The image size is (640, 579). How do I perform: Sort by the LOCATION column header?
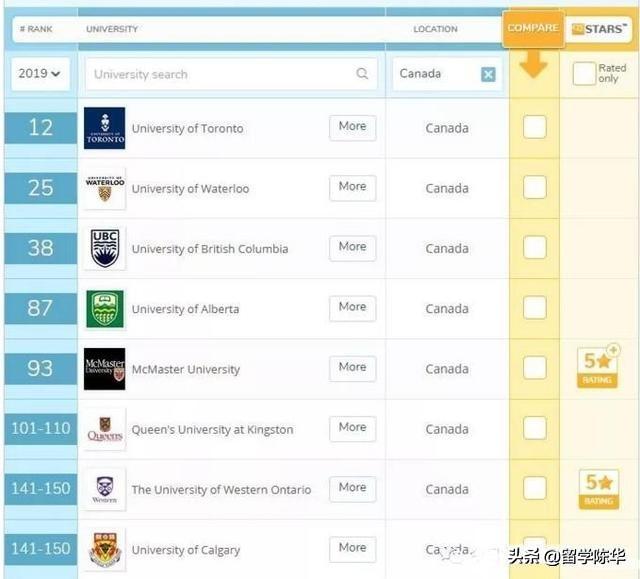pos(435,29)
